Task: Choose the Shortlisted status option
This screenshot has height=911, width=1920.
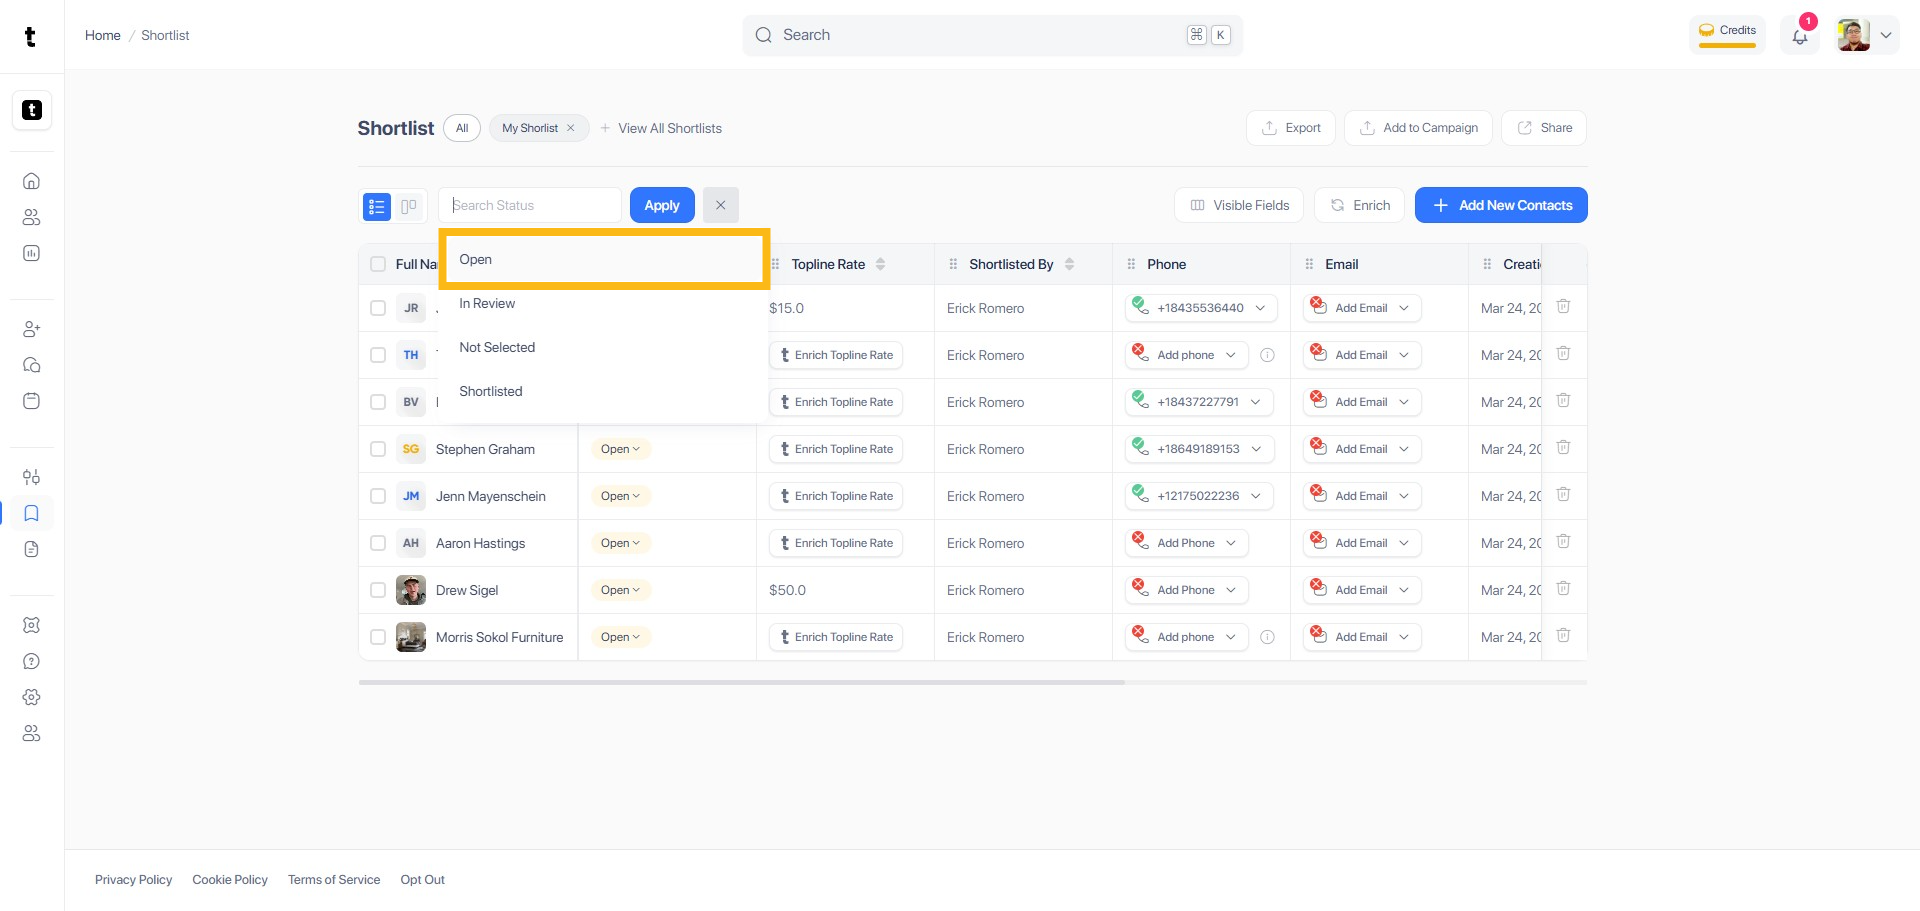Action: [604, 391]
